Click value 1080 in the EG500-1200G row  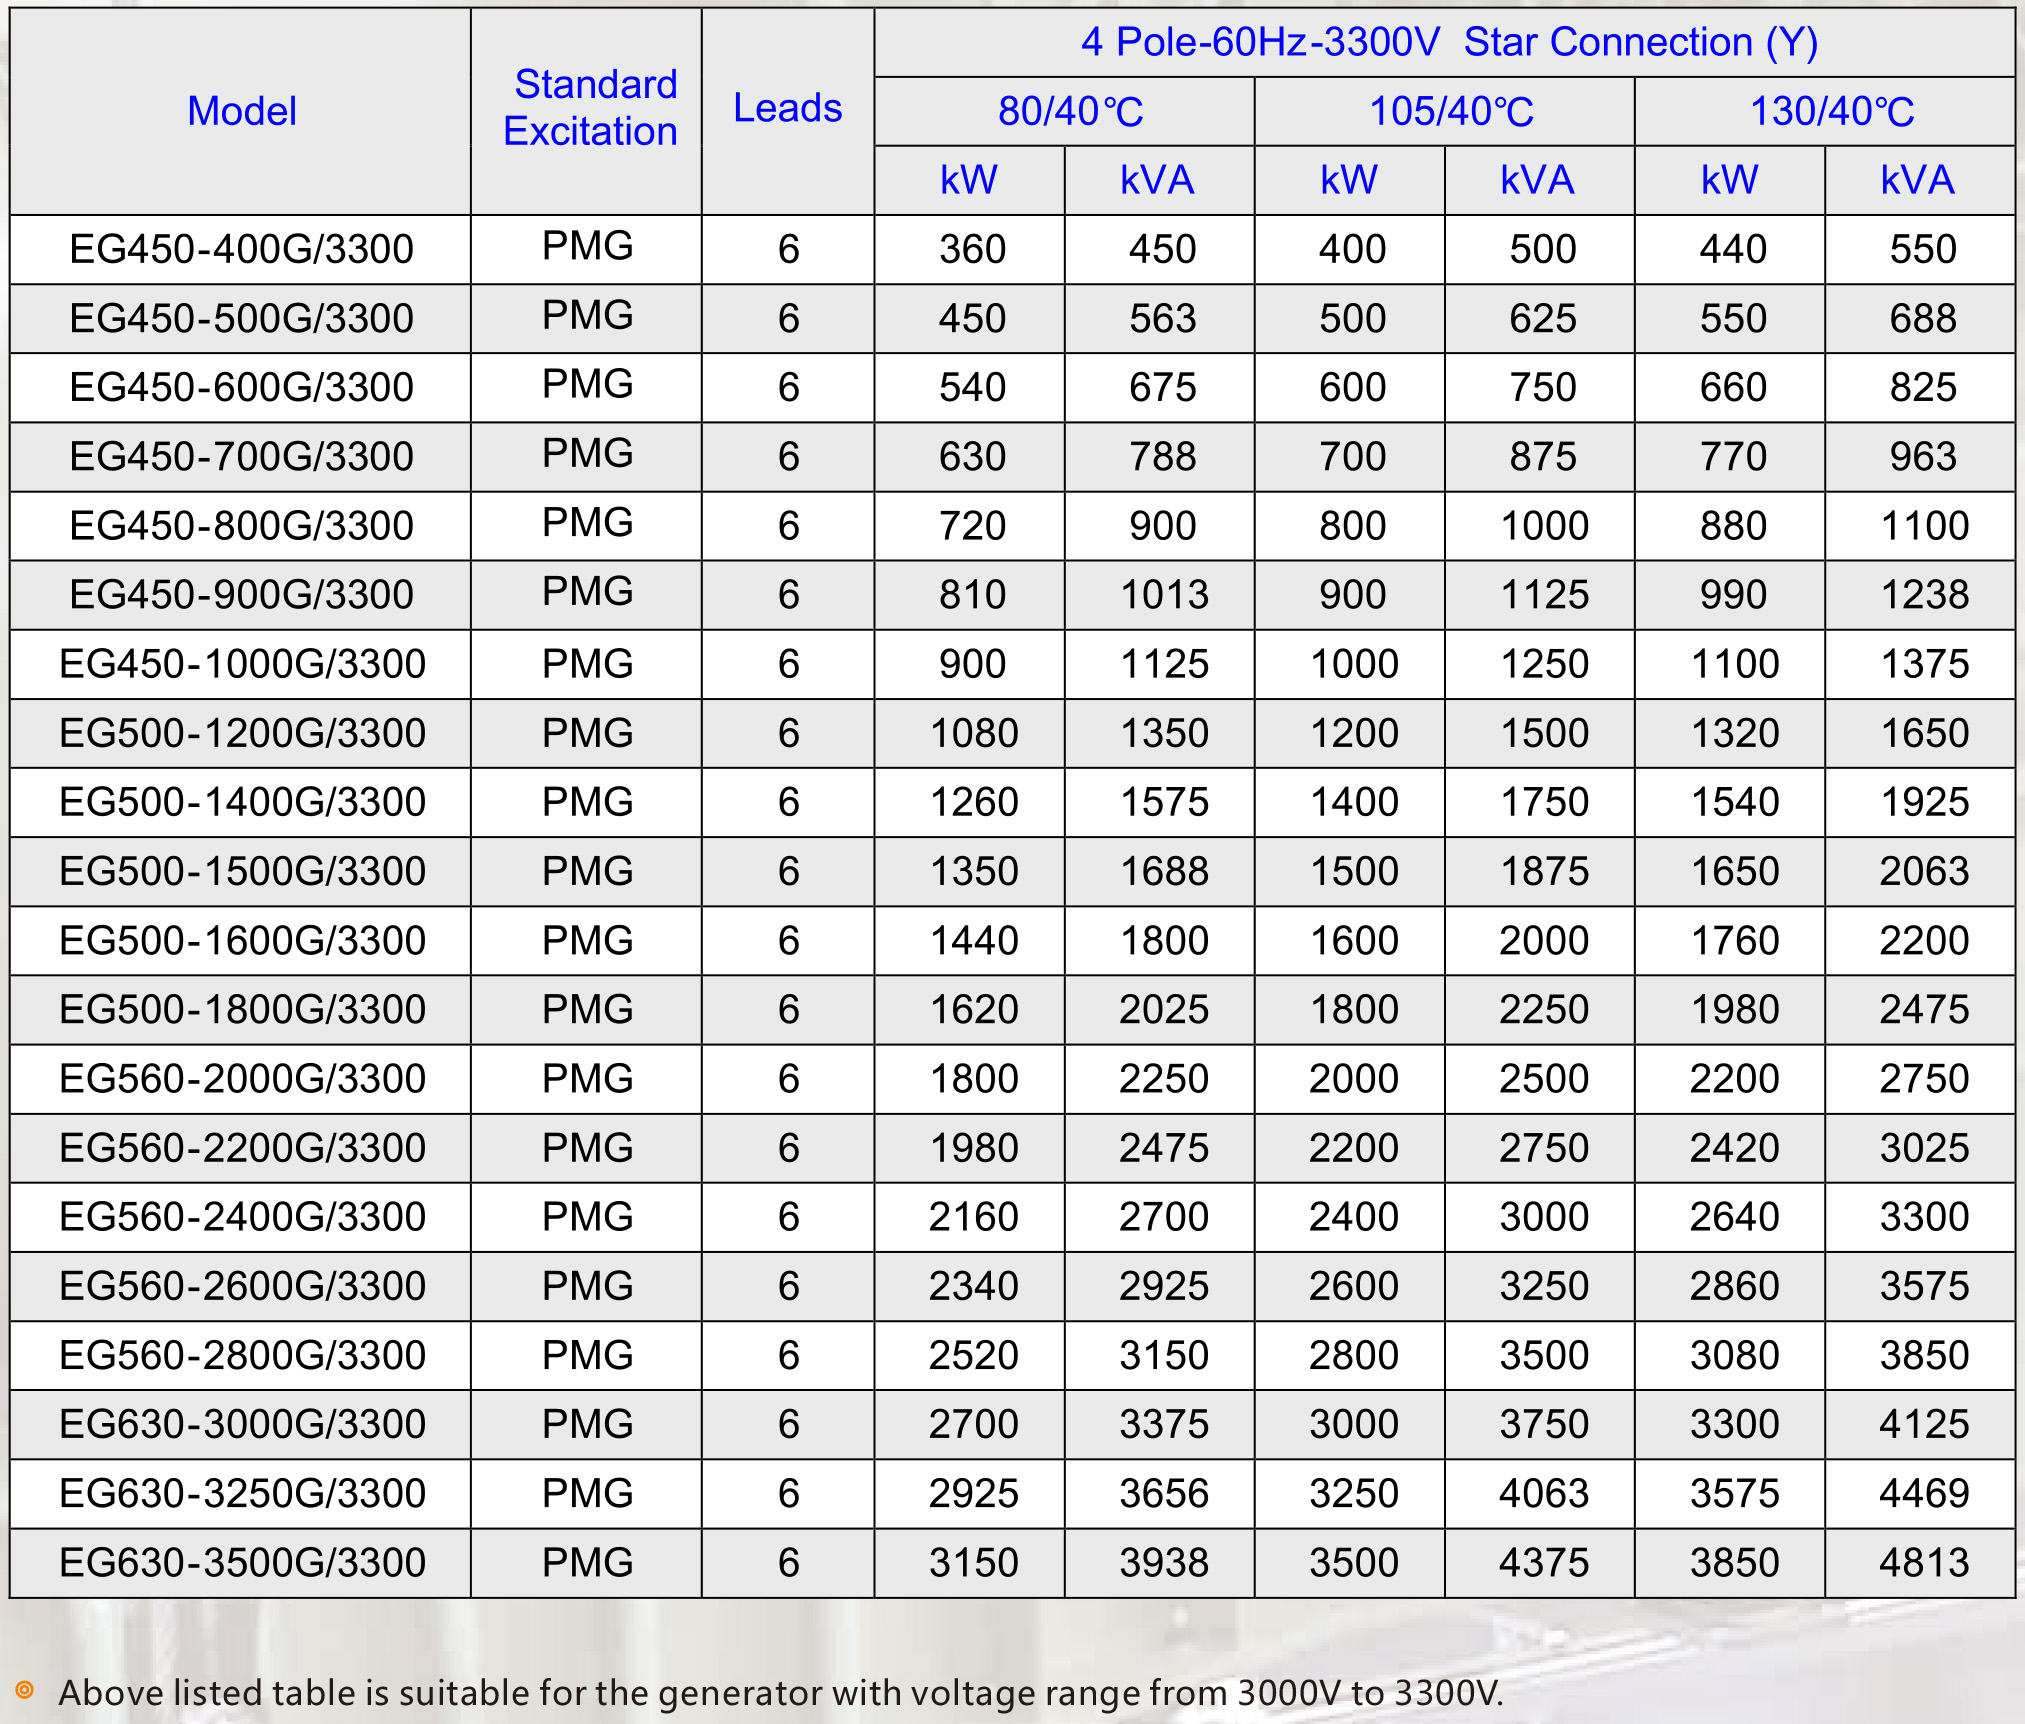pyautogui.click(x=974, y=733)
